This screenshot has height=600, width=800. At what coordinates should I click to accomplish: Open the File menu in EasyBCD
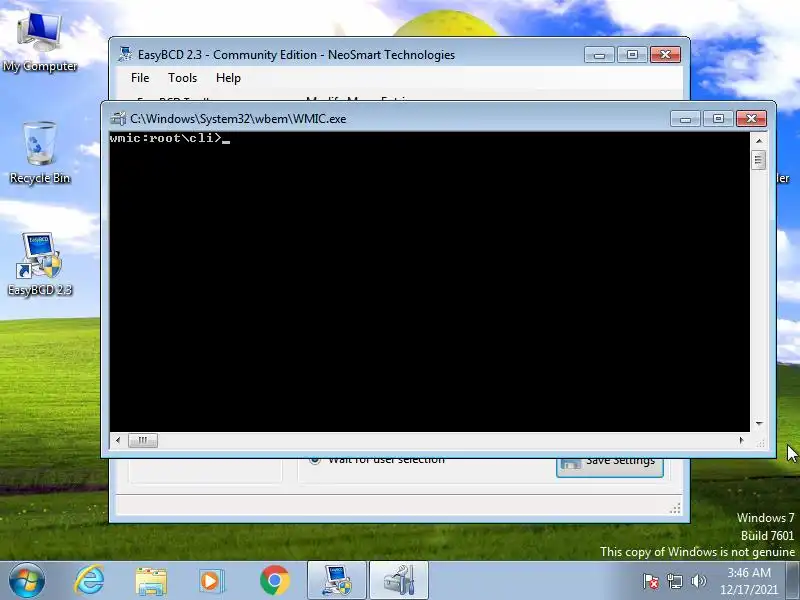140,78
